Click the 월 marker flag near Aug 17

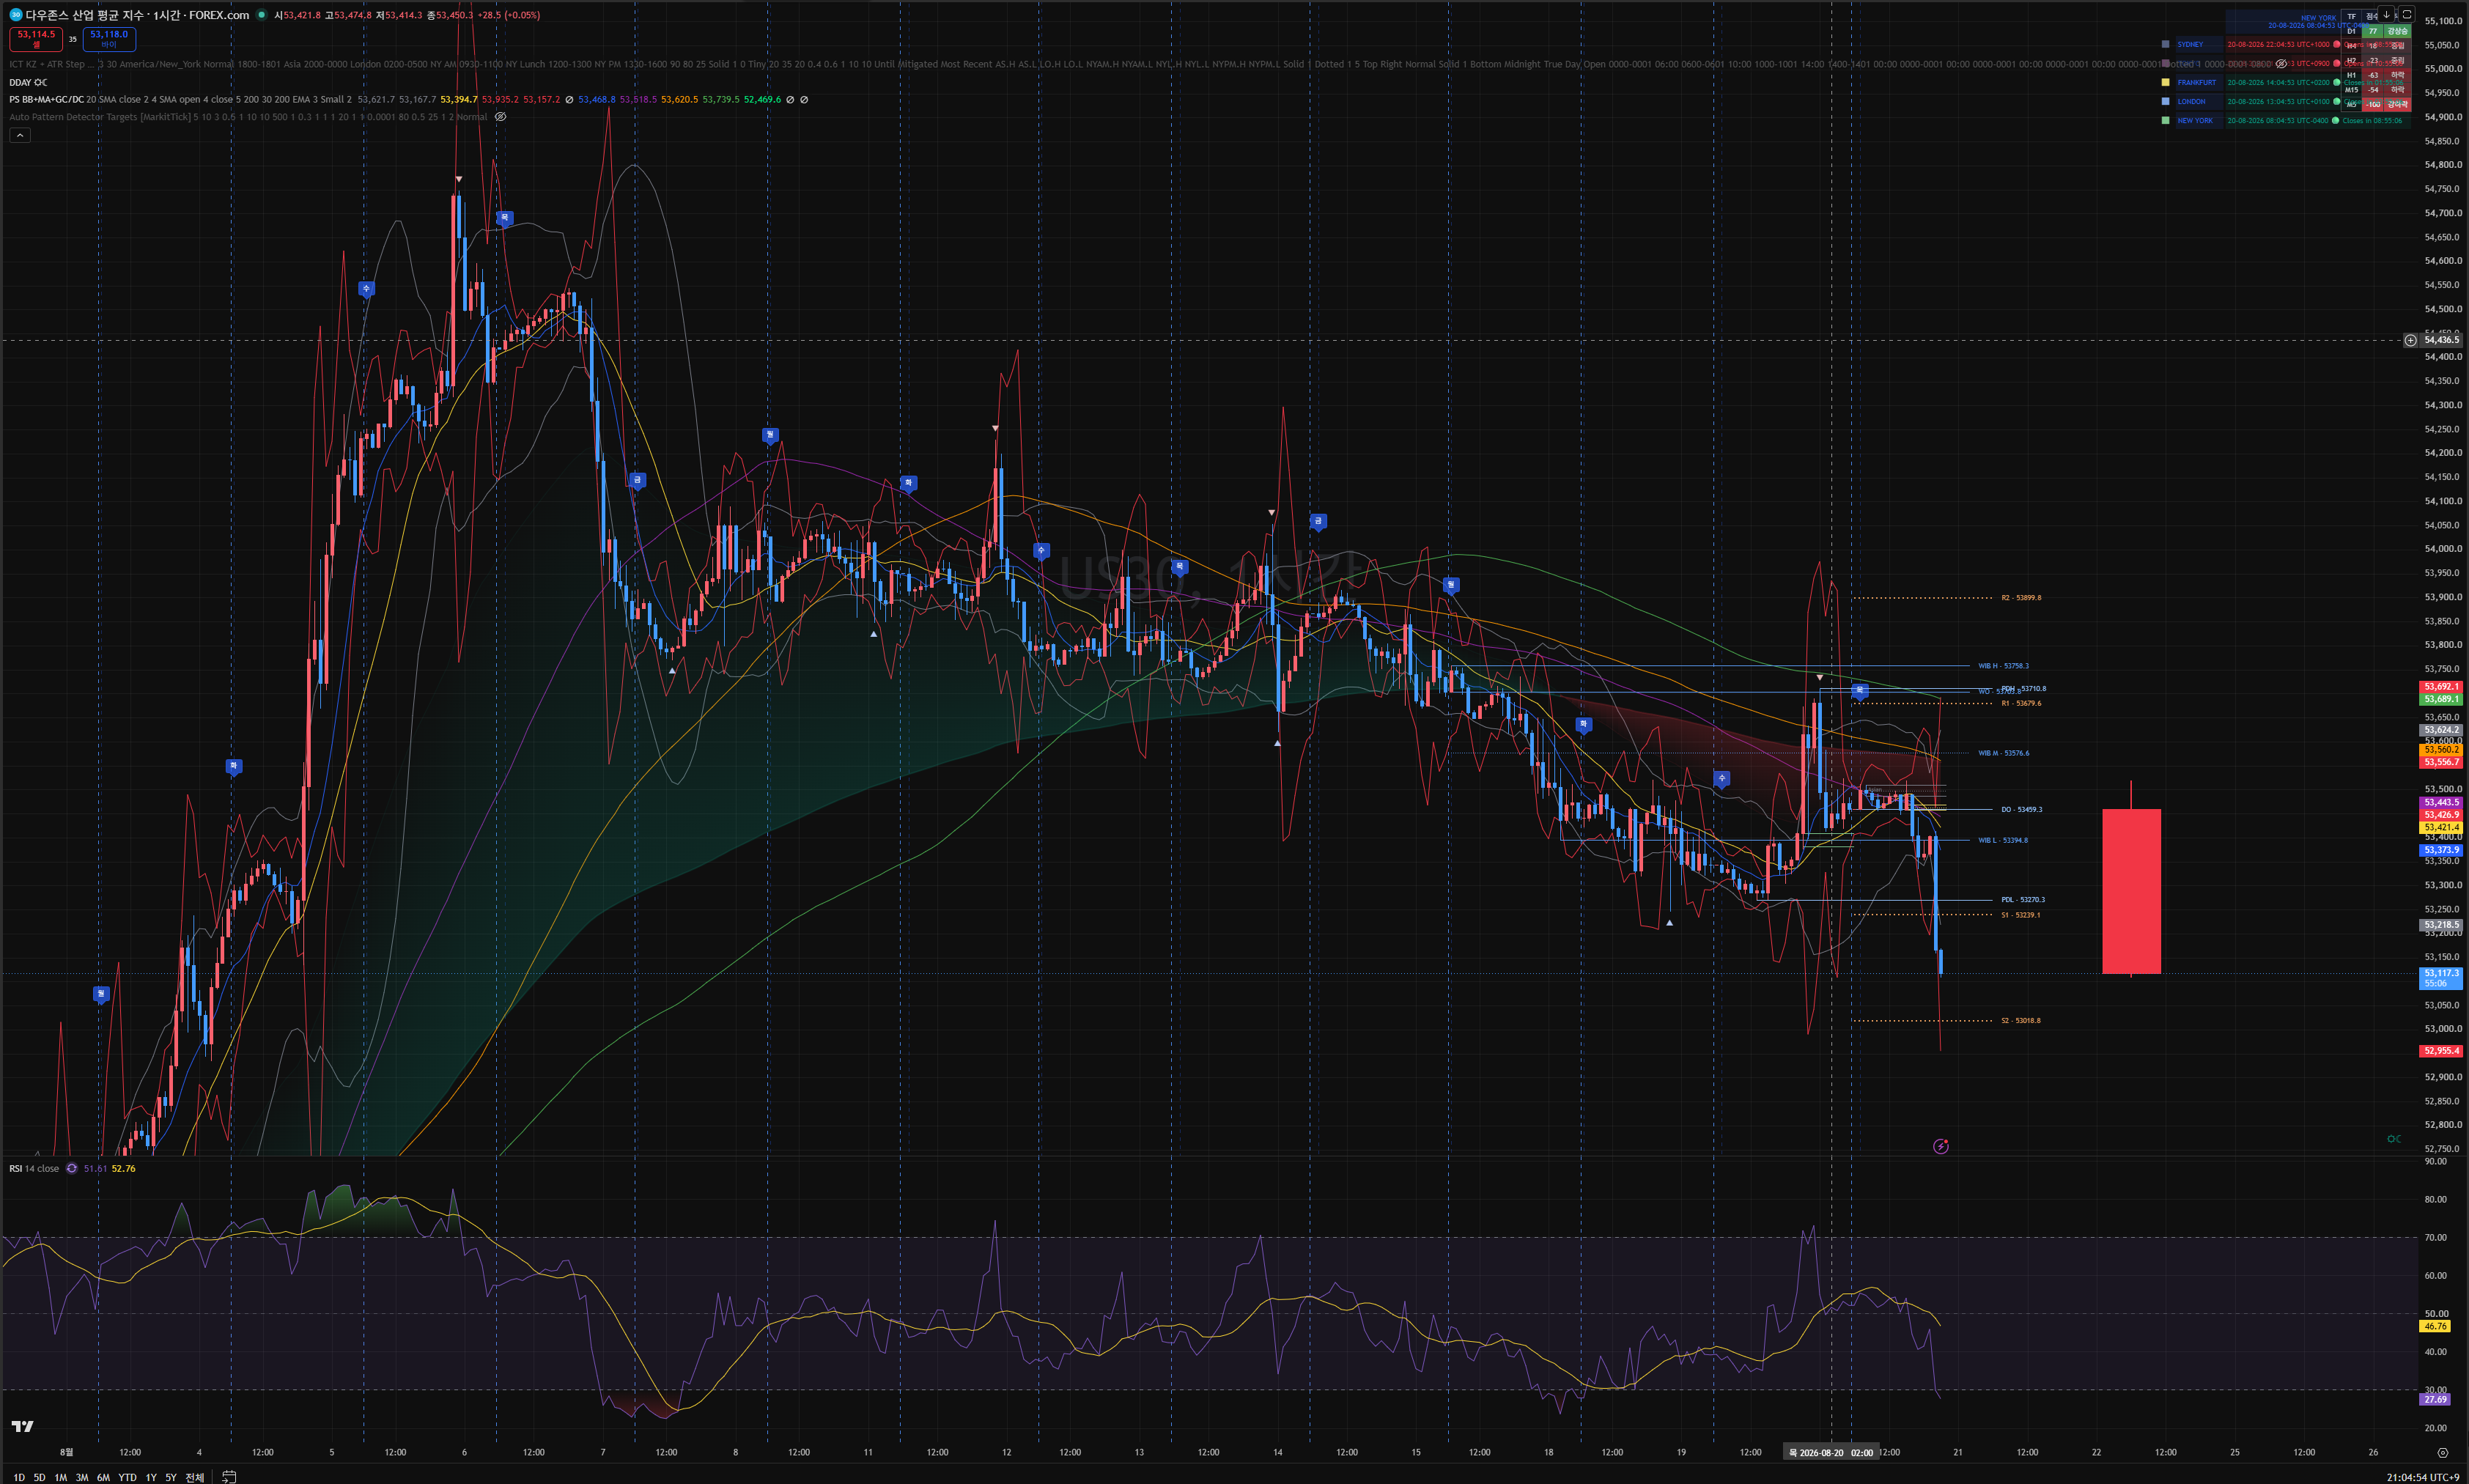1451,585
